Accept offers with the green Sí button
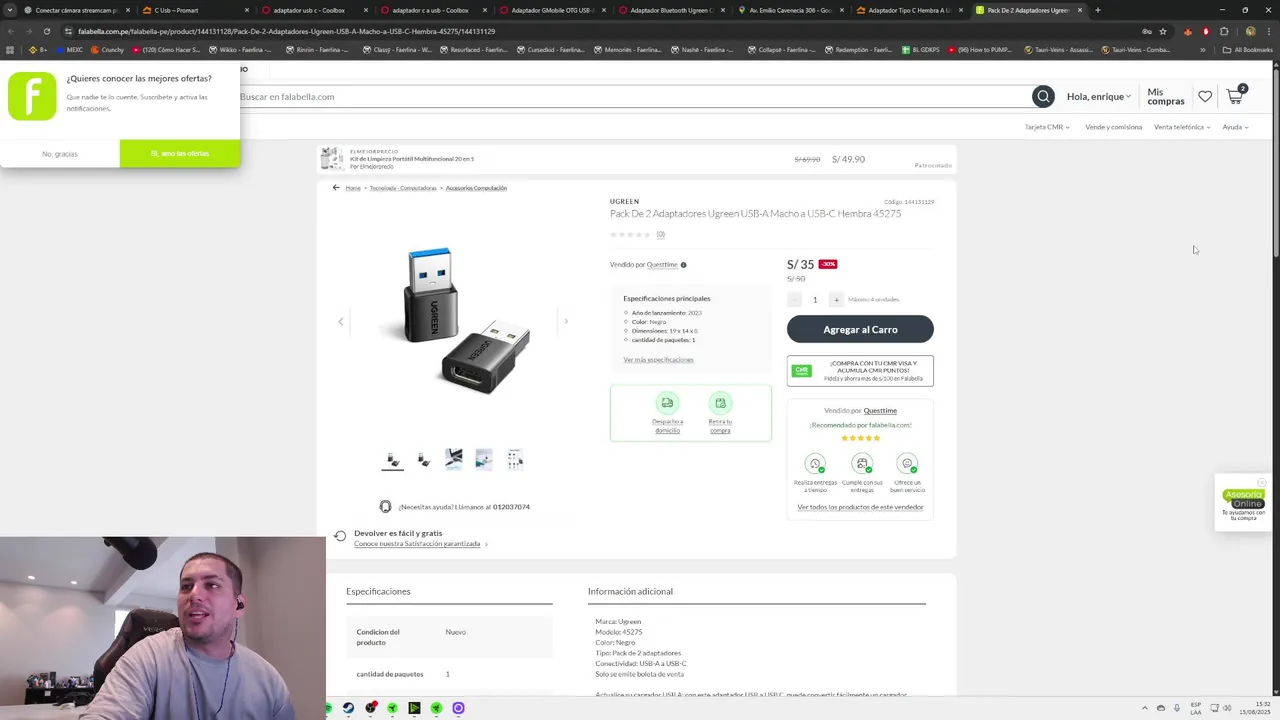Screen dimensions: 1280x720 coord(180,153)
